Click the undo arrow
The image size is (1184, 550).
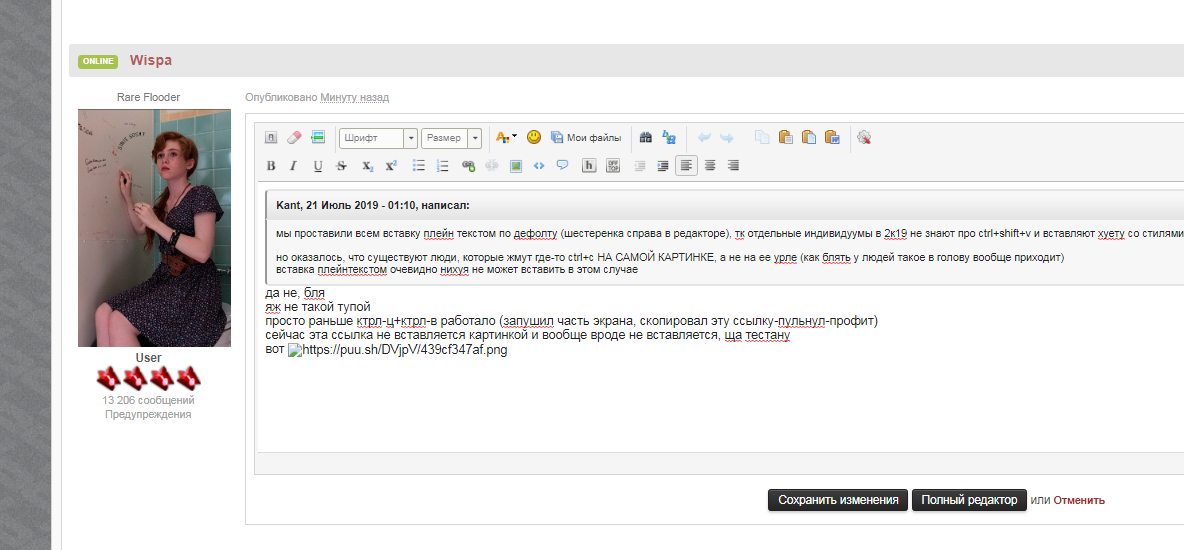pos(704,138)
